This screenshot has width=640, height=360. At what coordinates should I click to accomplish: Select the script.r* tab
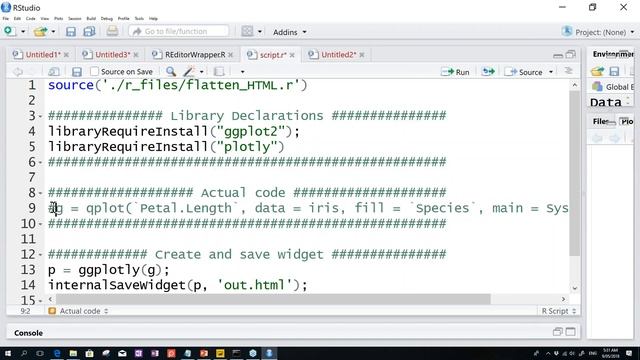(273, 55)
